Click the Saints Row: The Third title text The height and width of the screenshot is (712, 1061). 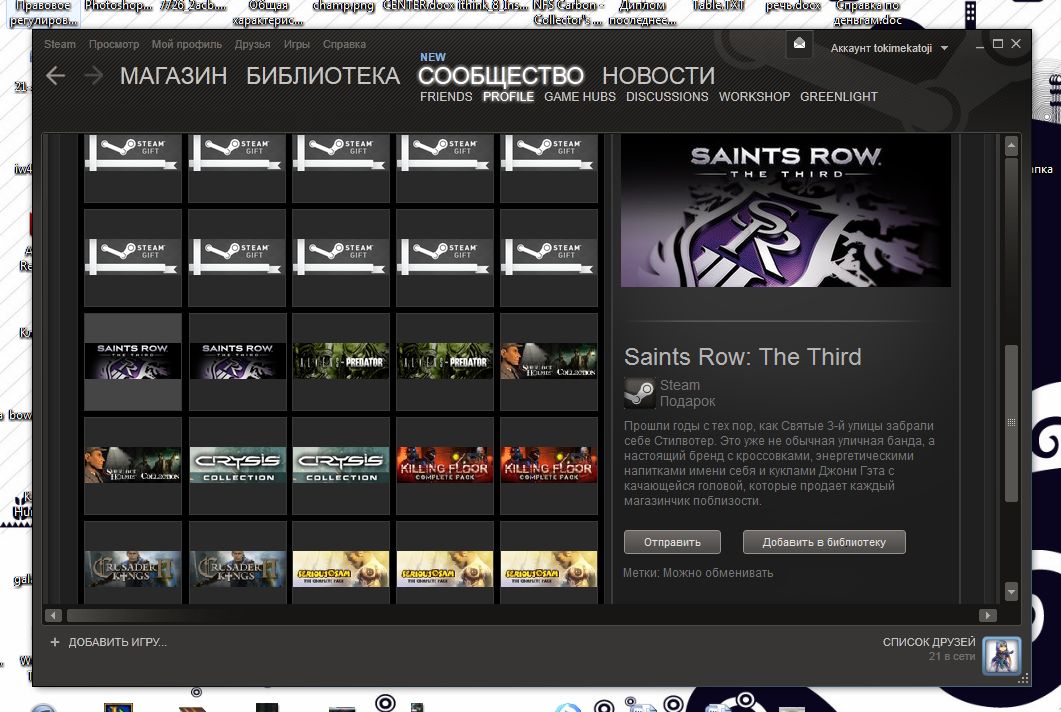click(742, 357)
